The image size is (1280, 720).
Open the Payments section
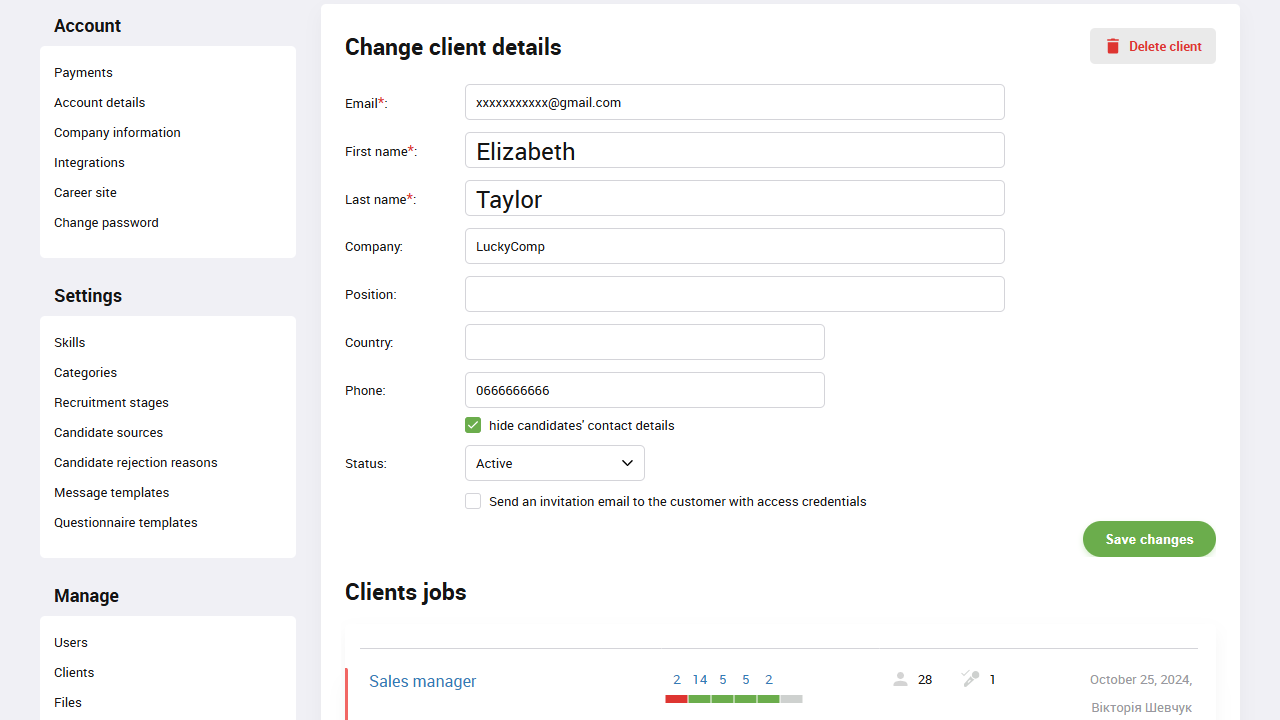tap(83, 72)
